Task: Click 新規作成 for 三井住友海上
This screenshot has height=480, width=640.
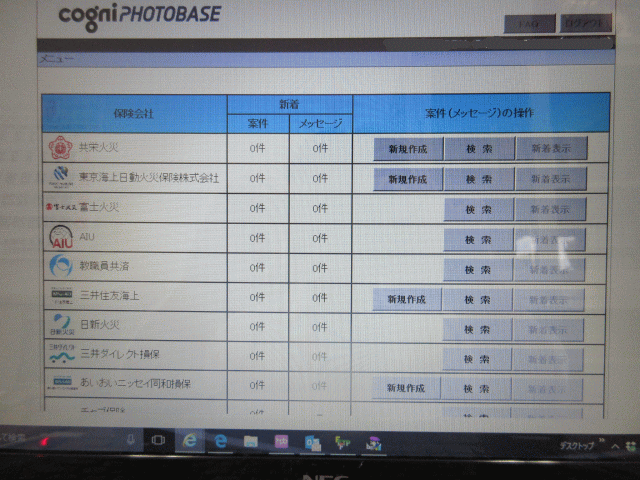Action: (407, 299)
